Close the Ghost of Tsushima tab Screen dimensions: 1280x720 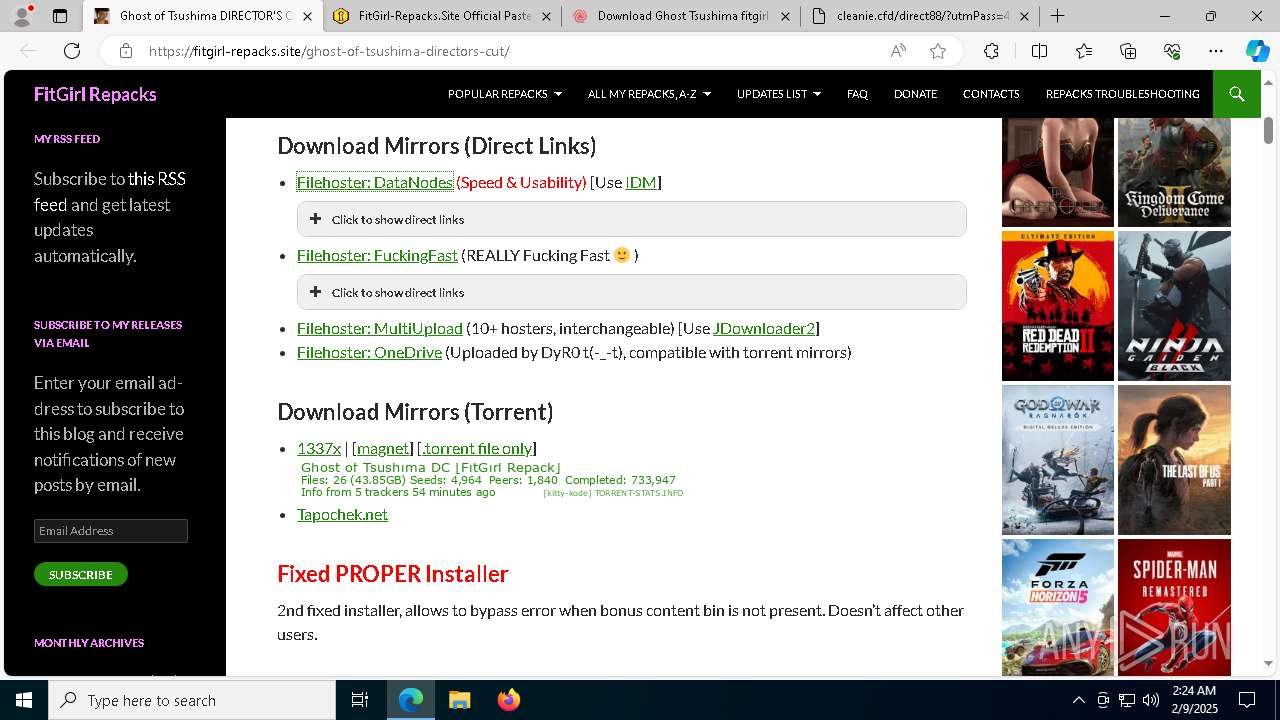click(x=307, y=16)
